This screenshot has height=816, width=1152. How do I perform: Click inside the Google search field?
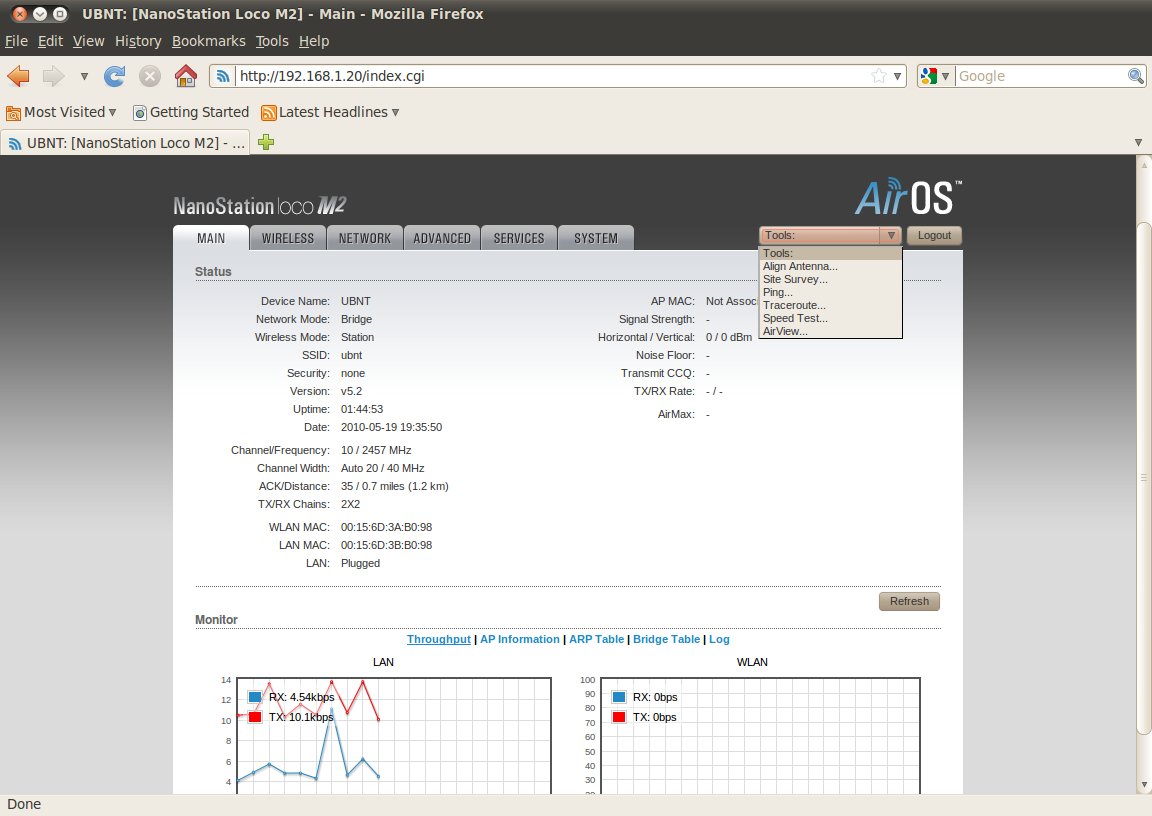point(1040,76)
